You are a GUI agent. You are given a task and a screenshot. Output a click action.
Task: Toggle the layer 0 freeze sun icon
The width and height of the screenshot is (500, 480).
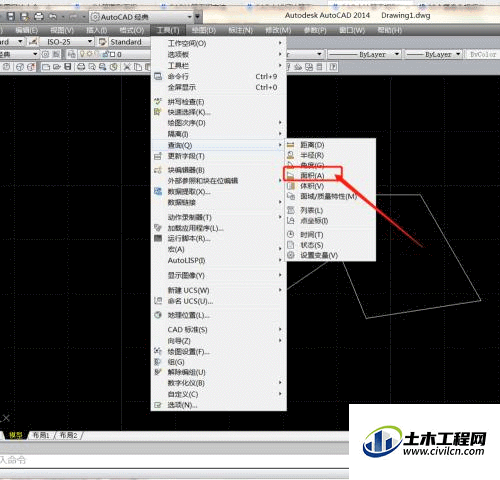tap(89, 54)
